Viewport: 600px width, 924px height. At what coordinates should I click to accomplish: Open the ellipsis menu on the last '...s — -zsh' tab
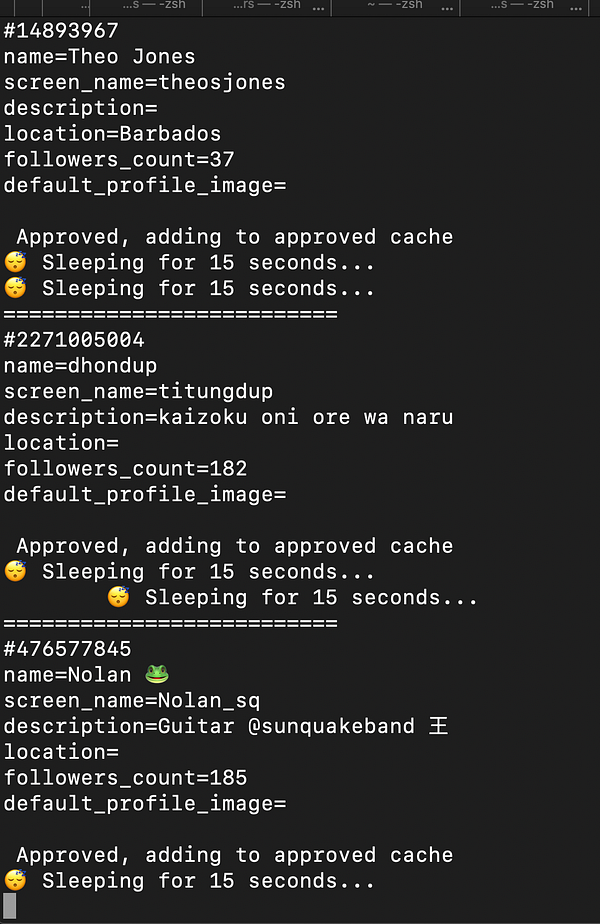click(576, 7)
